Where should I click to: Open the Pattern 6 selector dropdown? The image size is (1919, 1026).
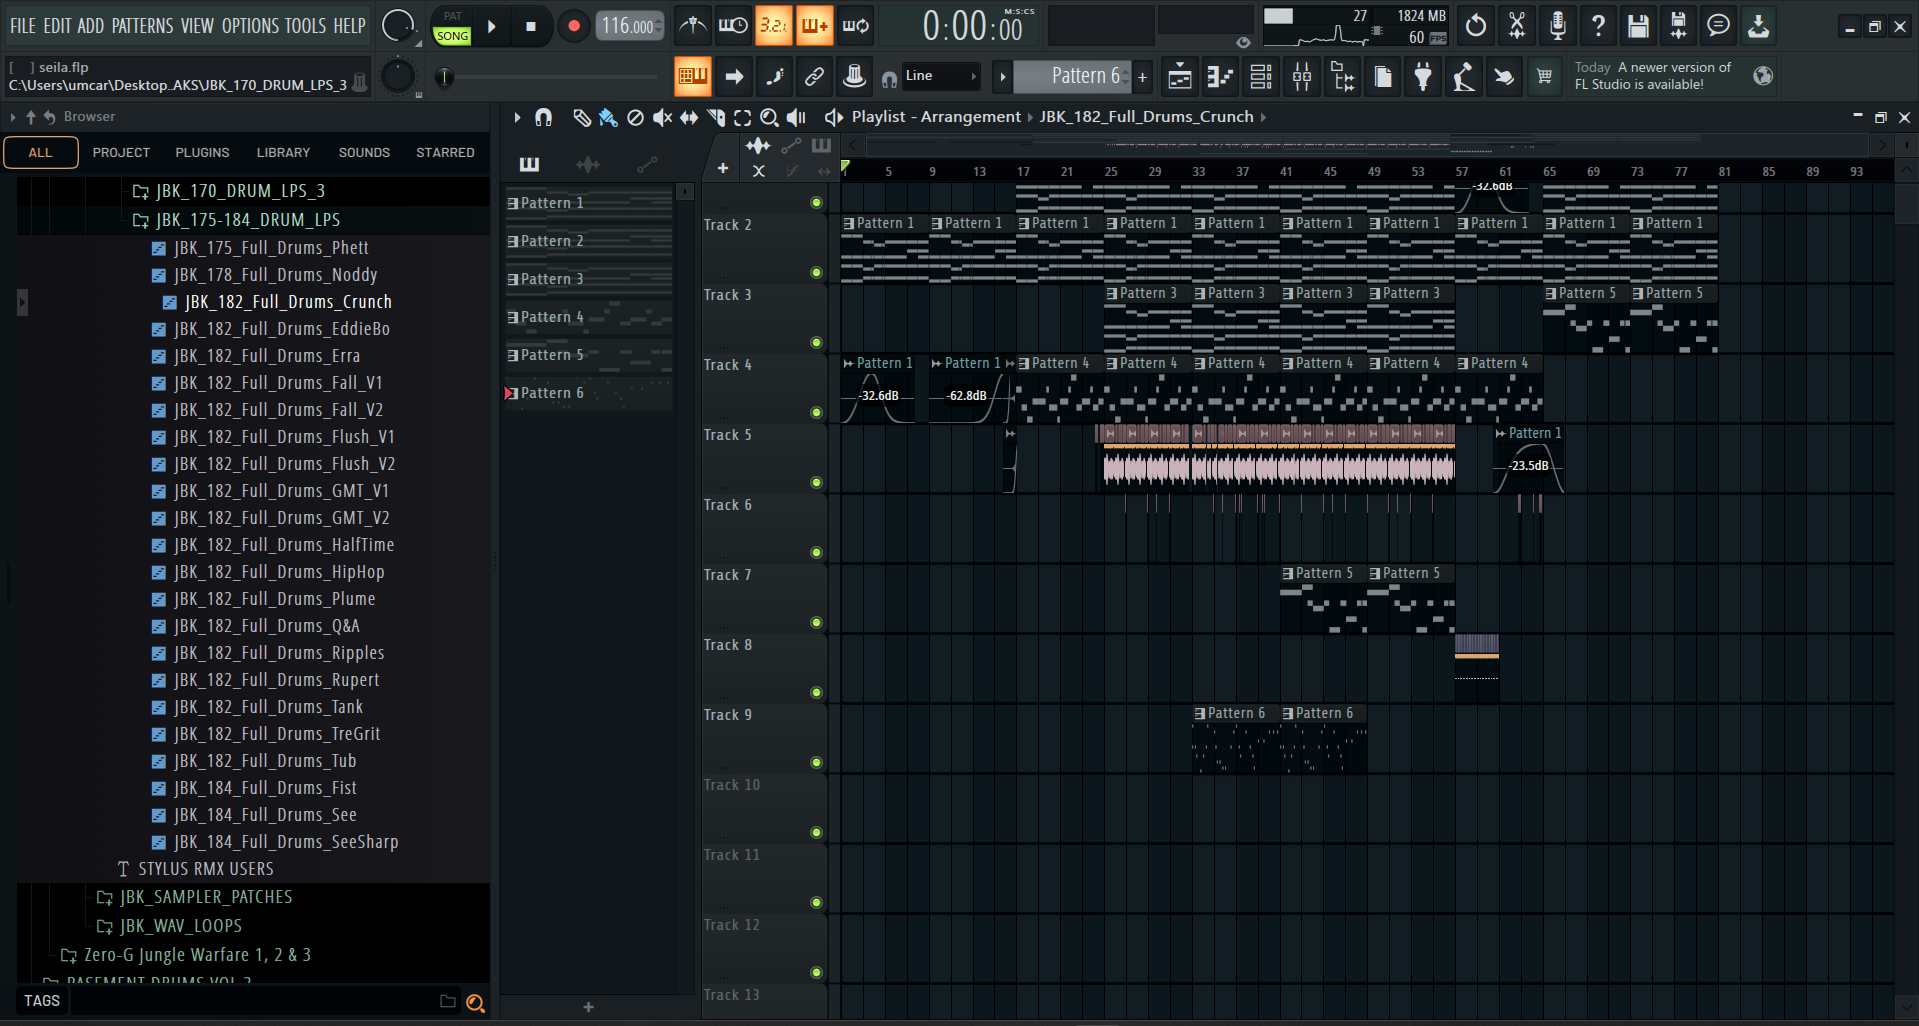point(1072,76)
